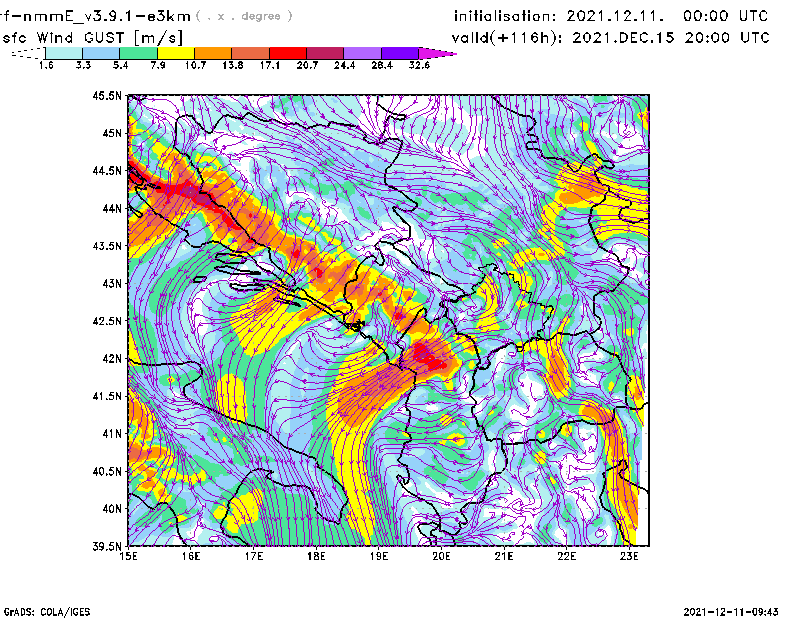Pick the salmon 13.8–17.1 legend swatch

[x=251, y=53]
